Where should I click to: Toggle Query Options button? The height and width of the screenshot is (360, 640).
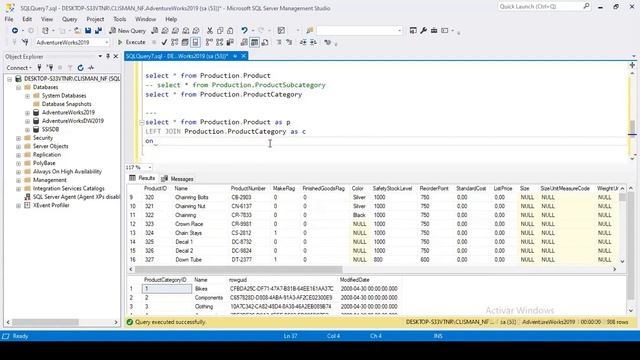click(185, 42)
